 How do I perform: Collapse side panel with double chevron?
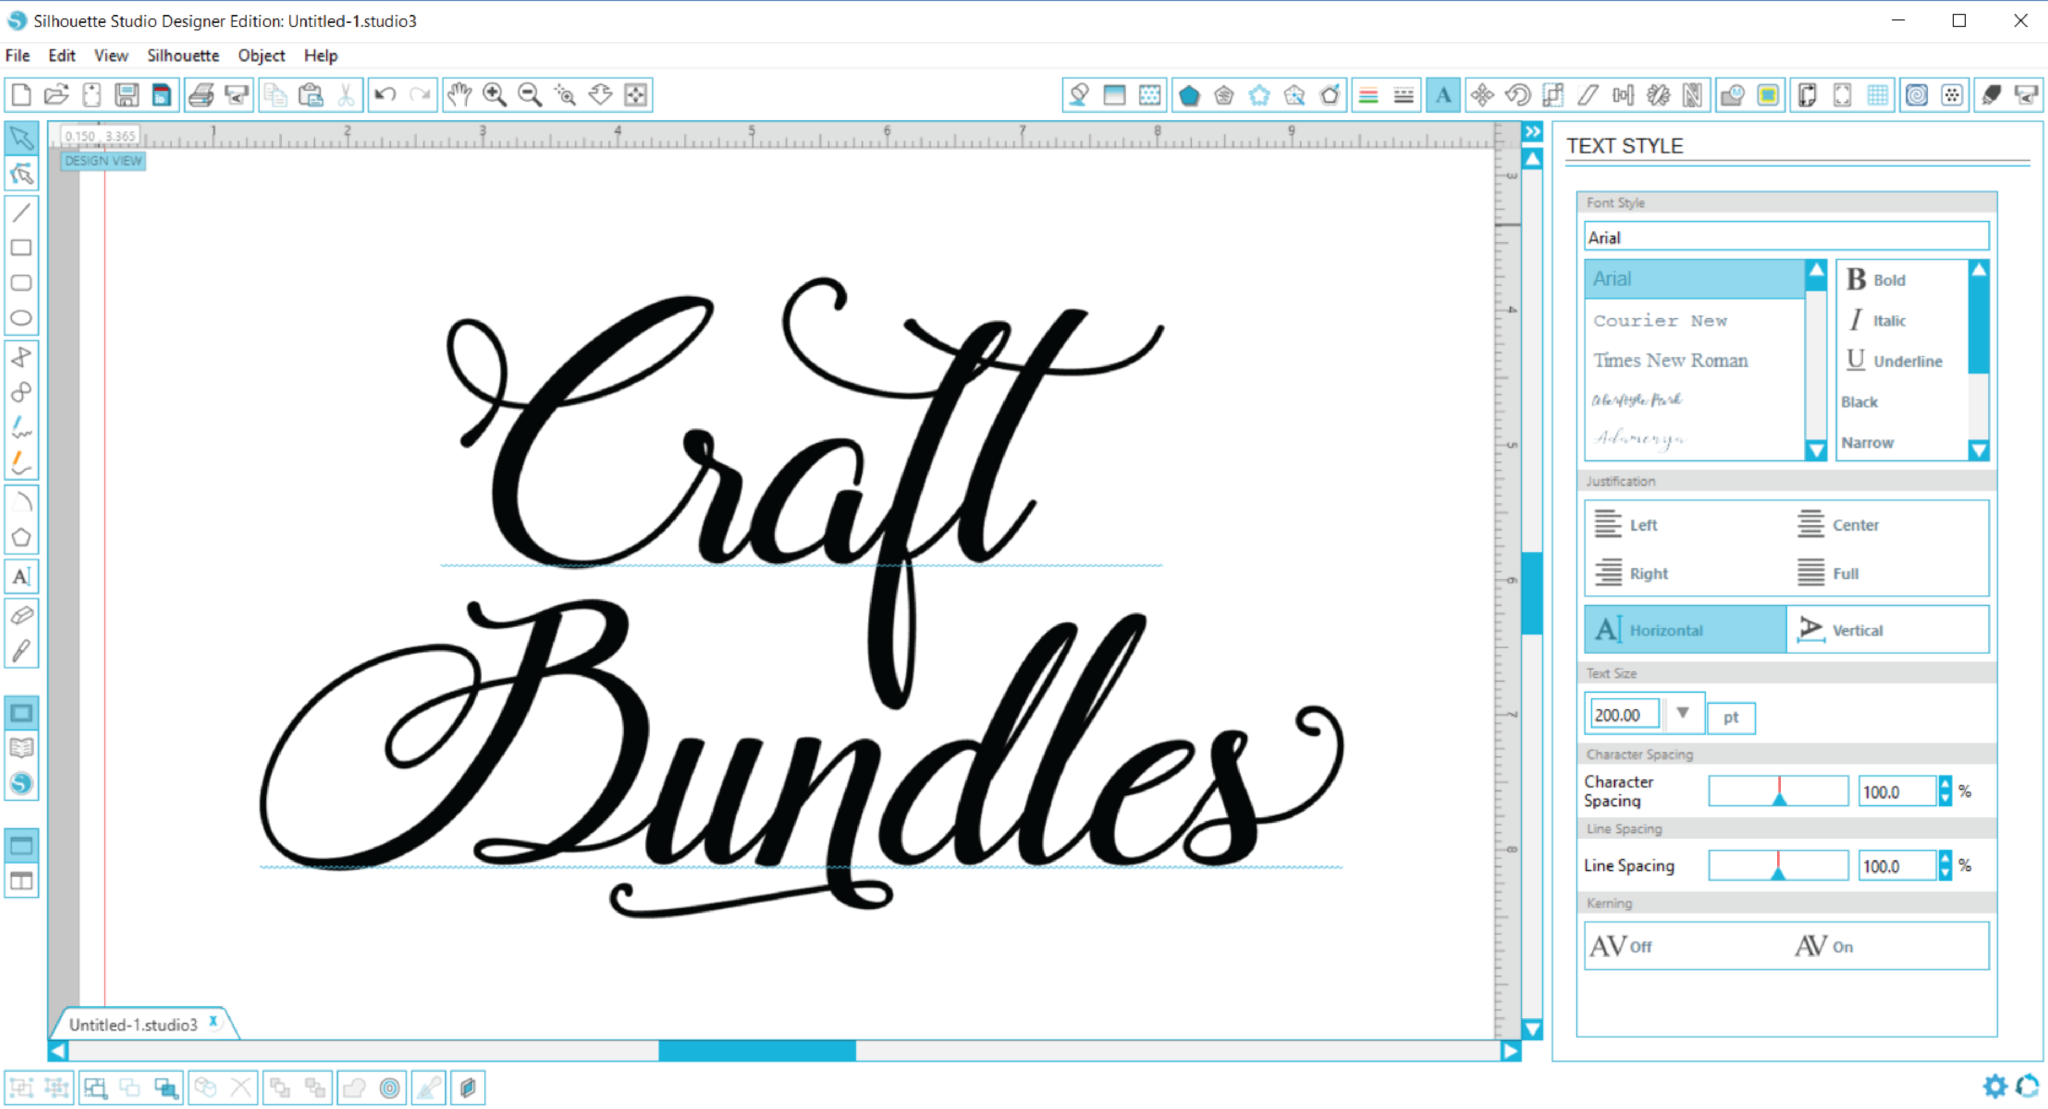click(1533, 132)
